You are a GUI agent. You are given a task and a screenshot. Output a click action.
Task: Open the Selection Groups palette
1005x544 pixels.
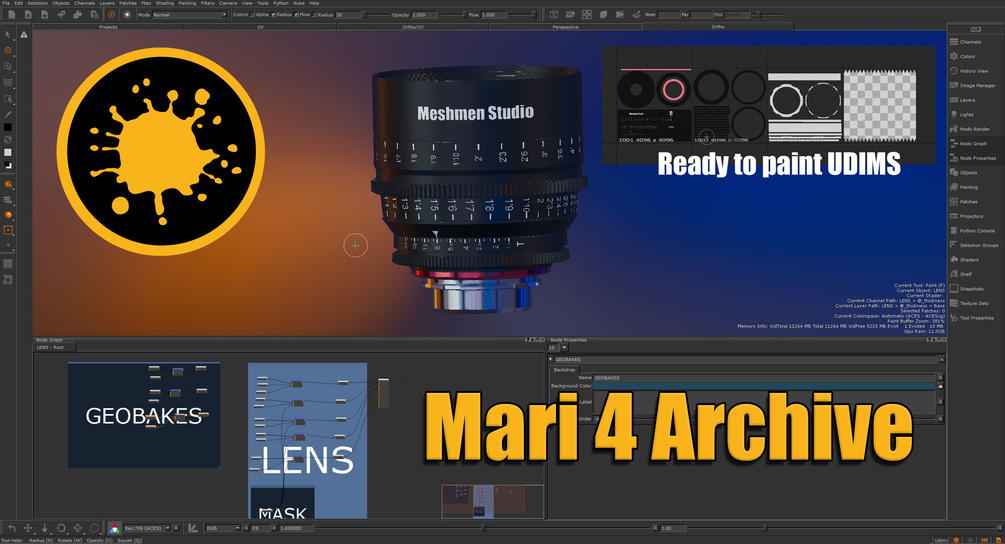[974, 245]
